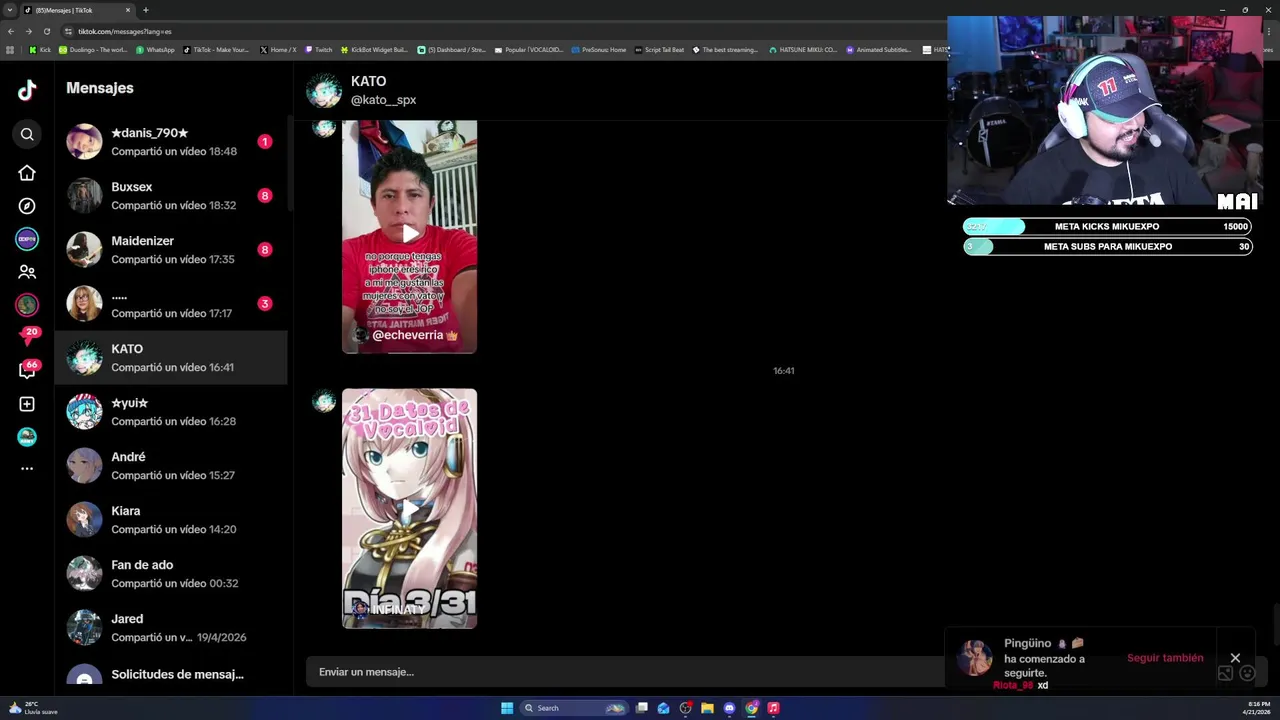
Task: Open the Kick bookmark
Action: pyautogui.click(x=40, y=49)
